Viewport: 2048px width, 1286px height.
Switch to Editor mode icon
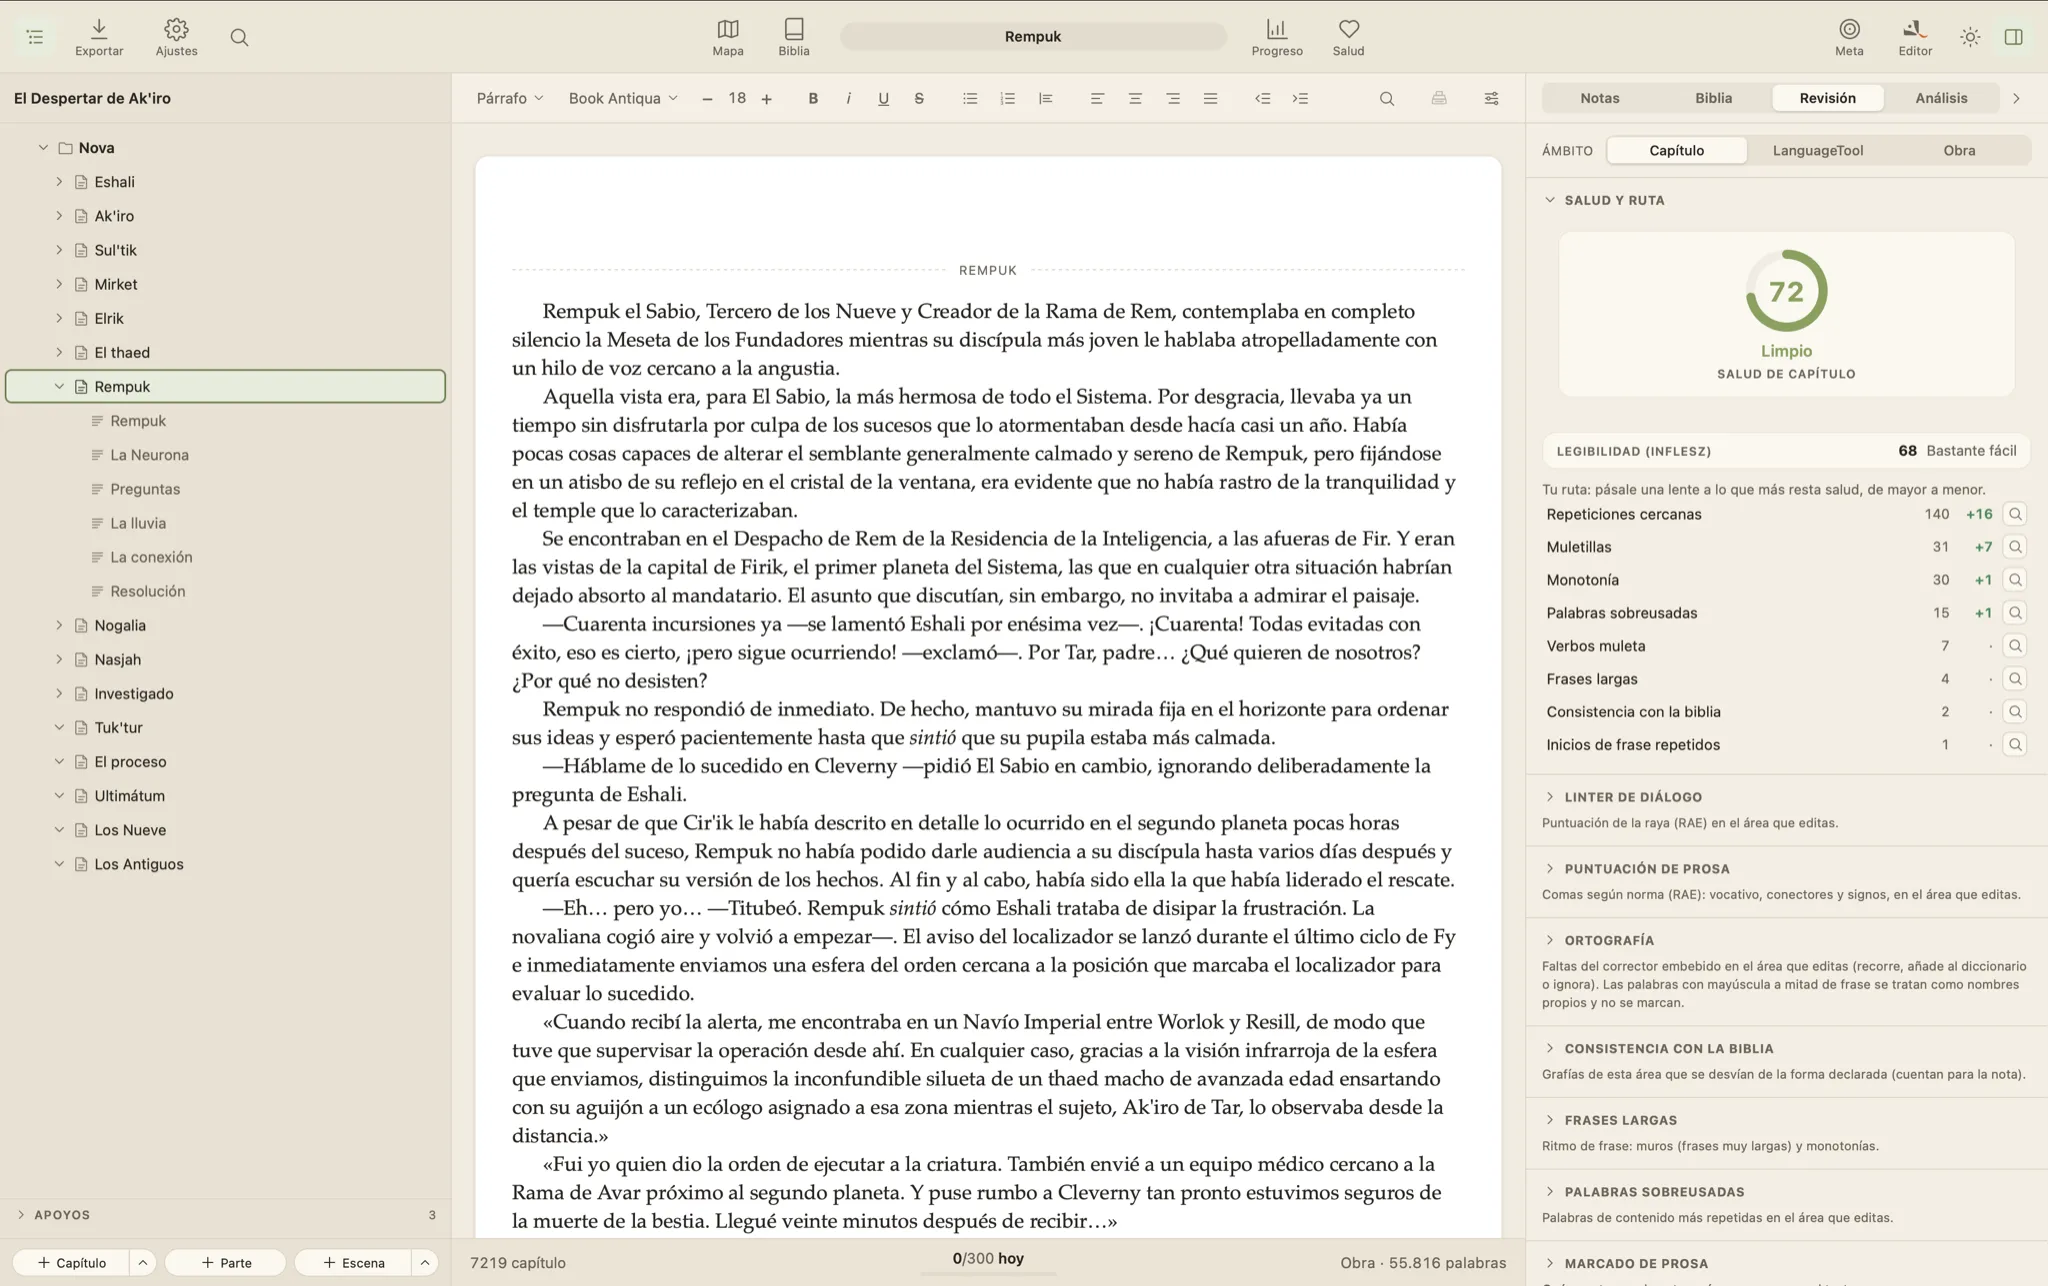[x=1915, y=37]
